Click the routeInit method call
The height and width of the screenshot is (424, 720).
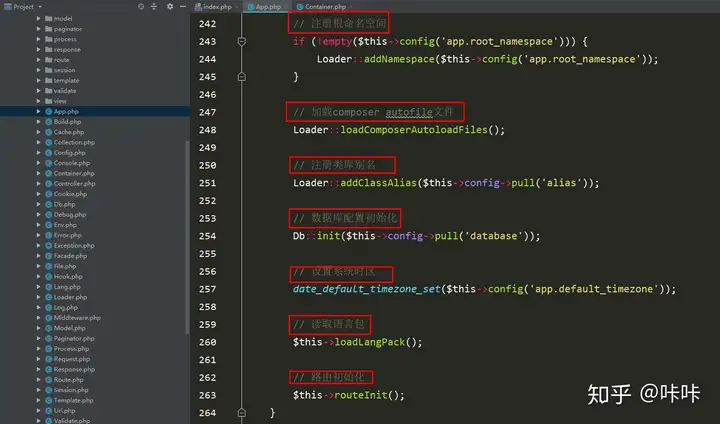click(361, 395)
